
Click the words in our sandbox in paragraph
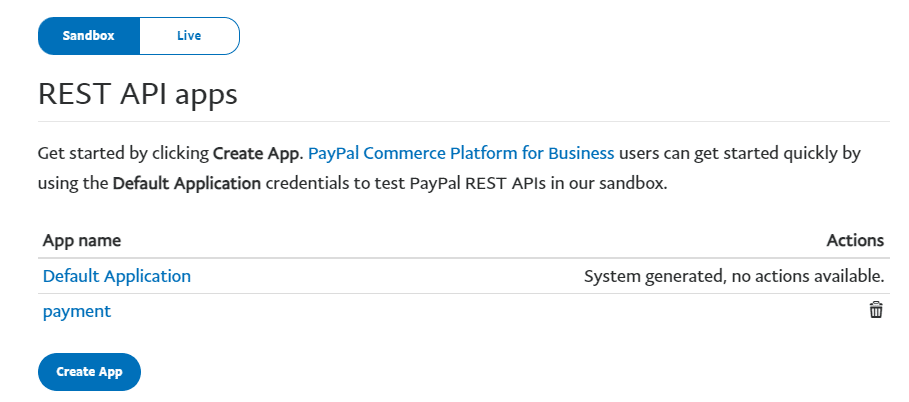(625, 184)
